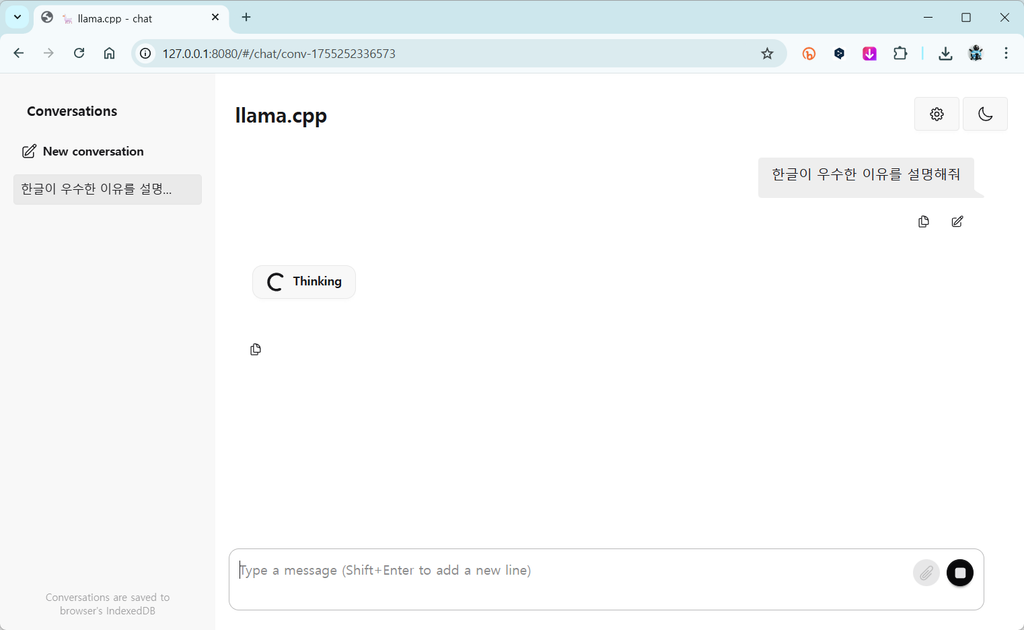The width and height of the screenshot is (1024, 630).
Task: Open the browser extensions puzzle icon
Action: pyautogui.click(x=900, y=54)
